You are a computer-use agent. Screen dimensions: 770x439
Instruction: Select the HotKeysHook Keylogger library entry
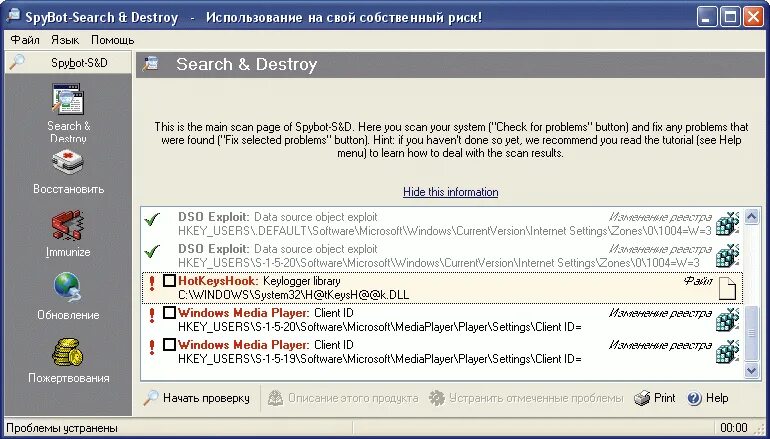point(442,288)
